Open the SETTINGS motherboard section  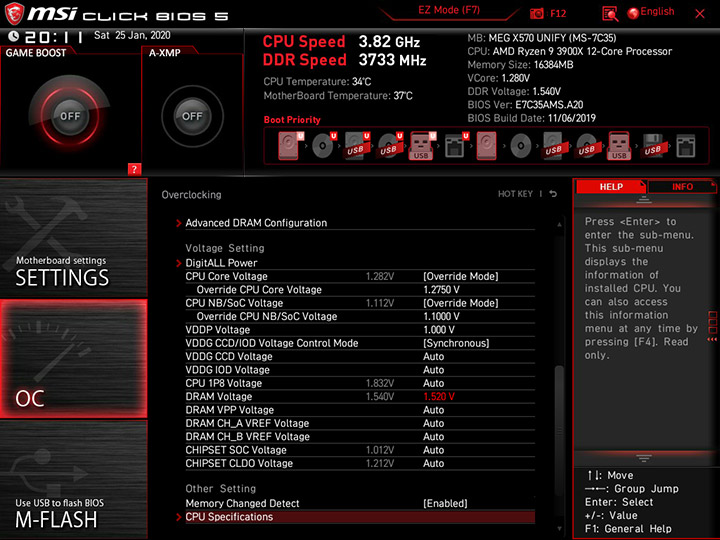click(x=73, y=238)
